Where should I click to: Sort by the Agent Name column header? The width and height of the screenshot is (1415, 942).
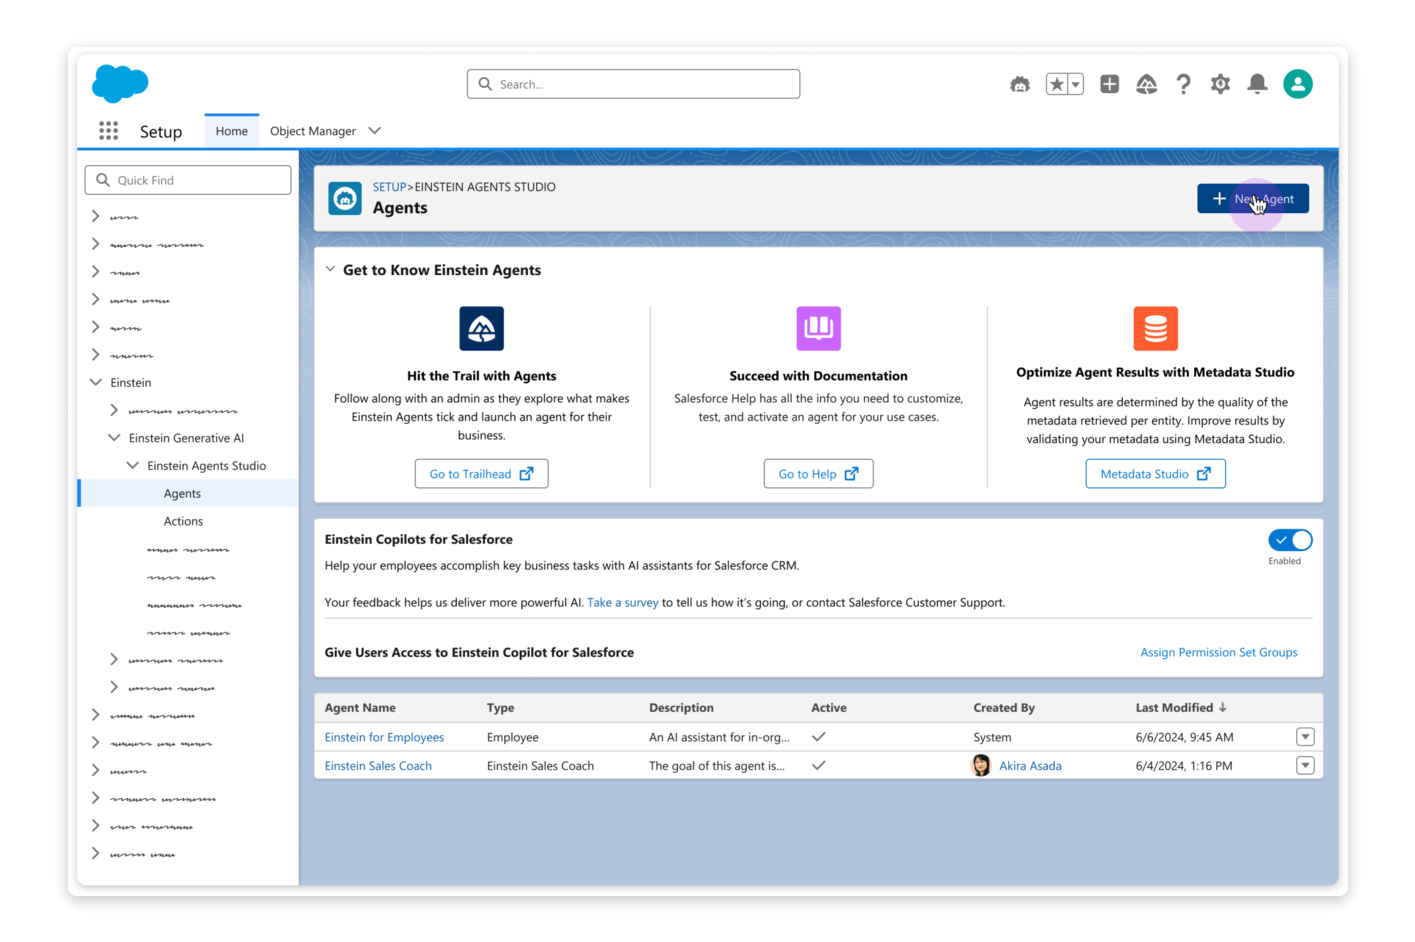tap(360, 707)
